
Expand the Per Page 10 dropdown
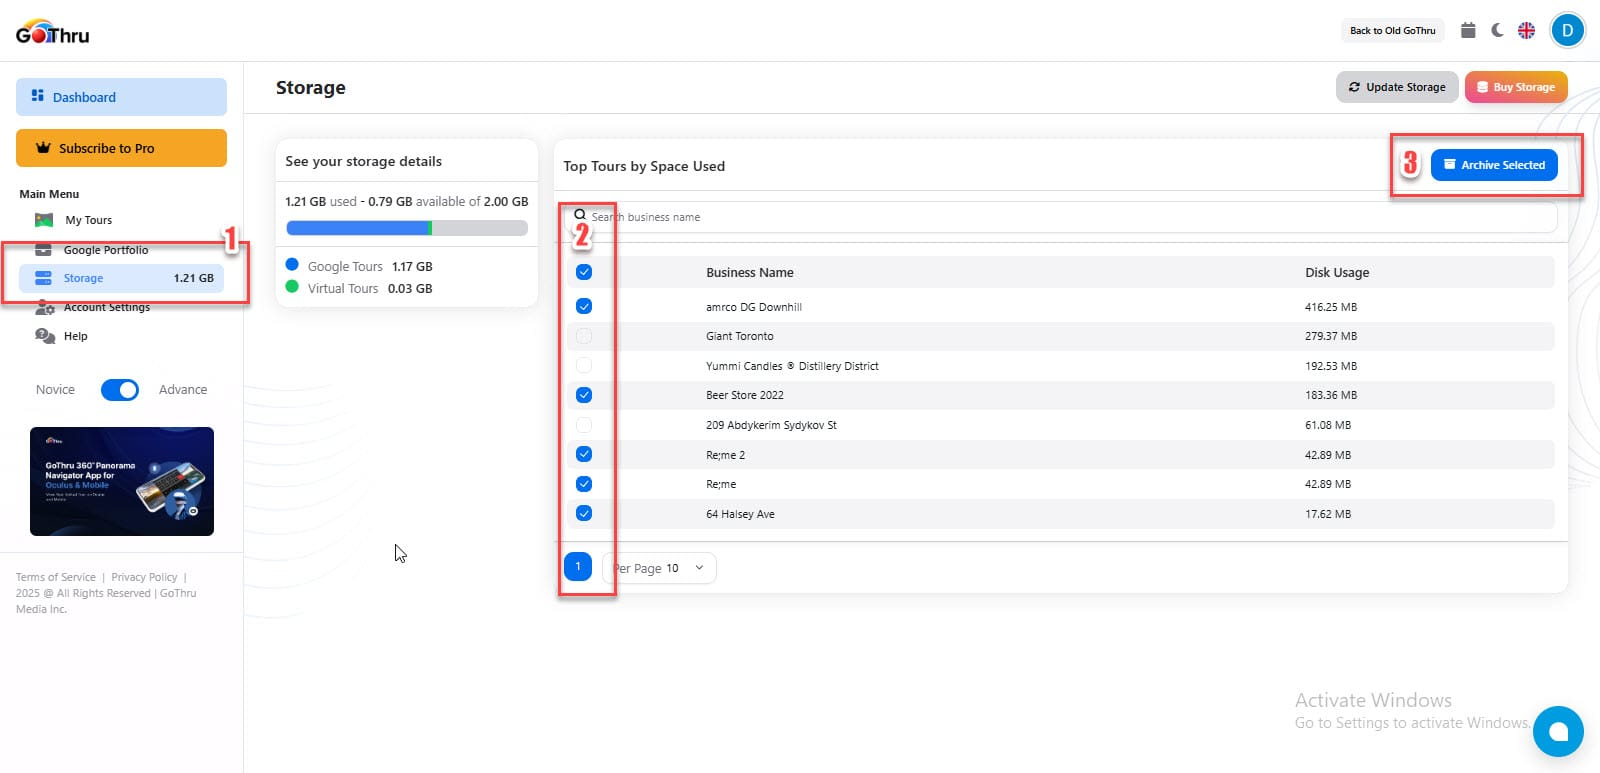tap(659, 568)
